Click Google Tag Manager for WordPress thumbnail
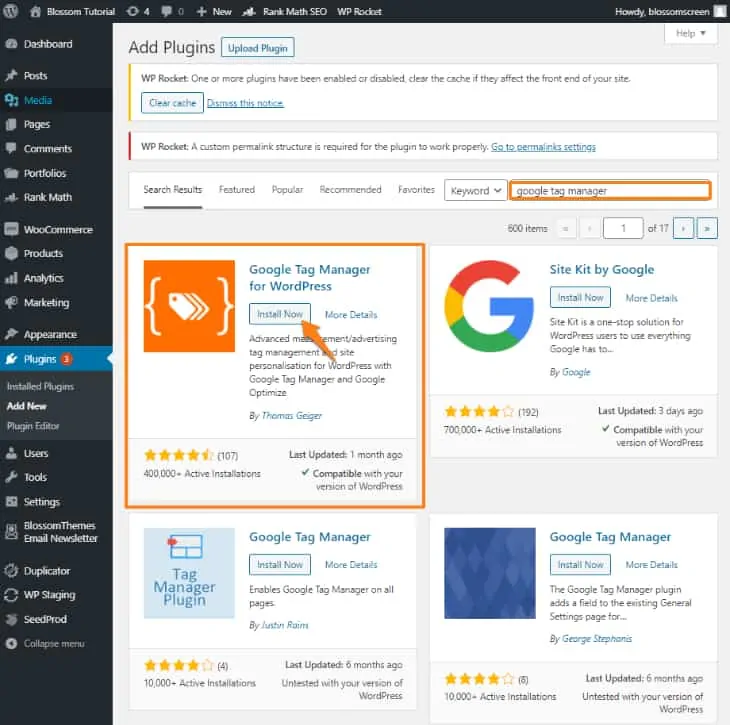The width and height of the screenshot is (730, 725). click(x=189, y=306)
